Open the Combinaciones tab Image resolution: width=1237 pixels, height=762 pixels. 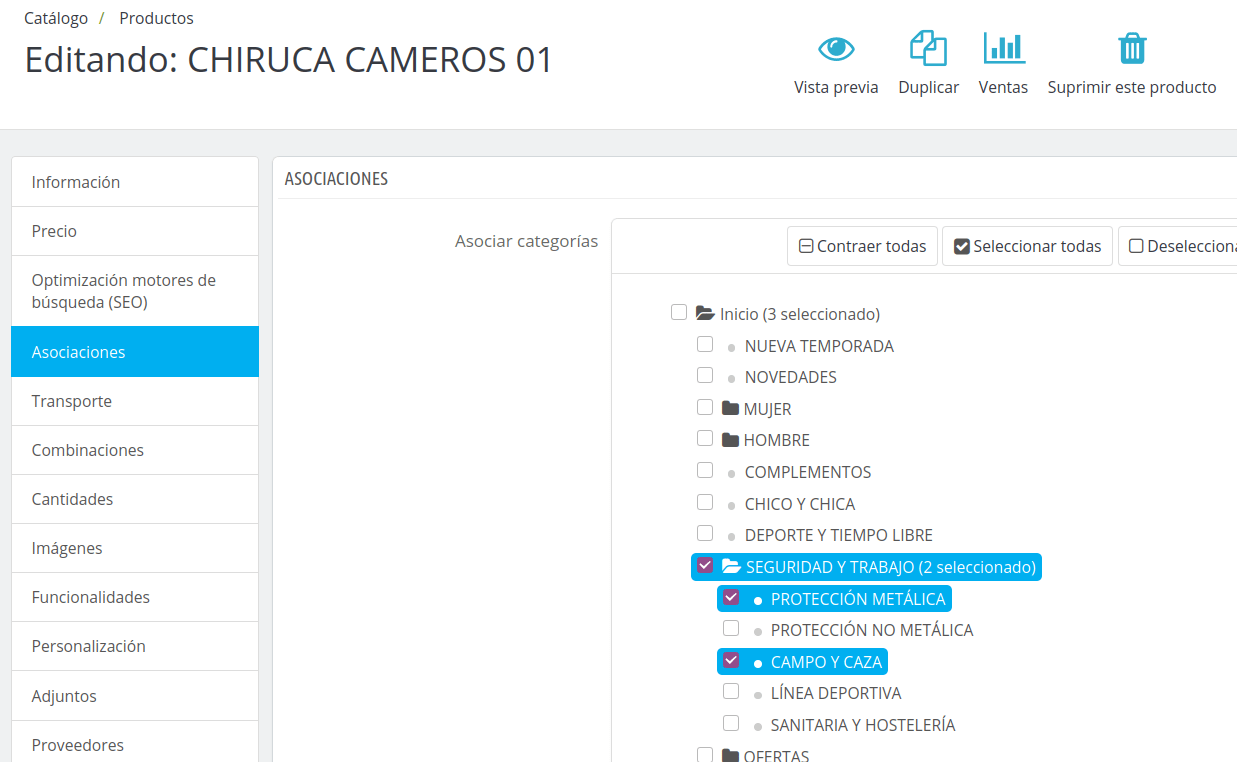coord(135,450)
